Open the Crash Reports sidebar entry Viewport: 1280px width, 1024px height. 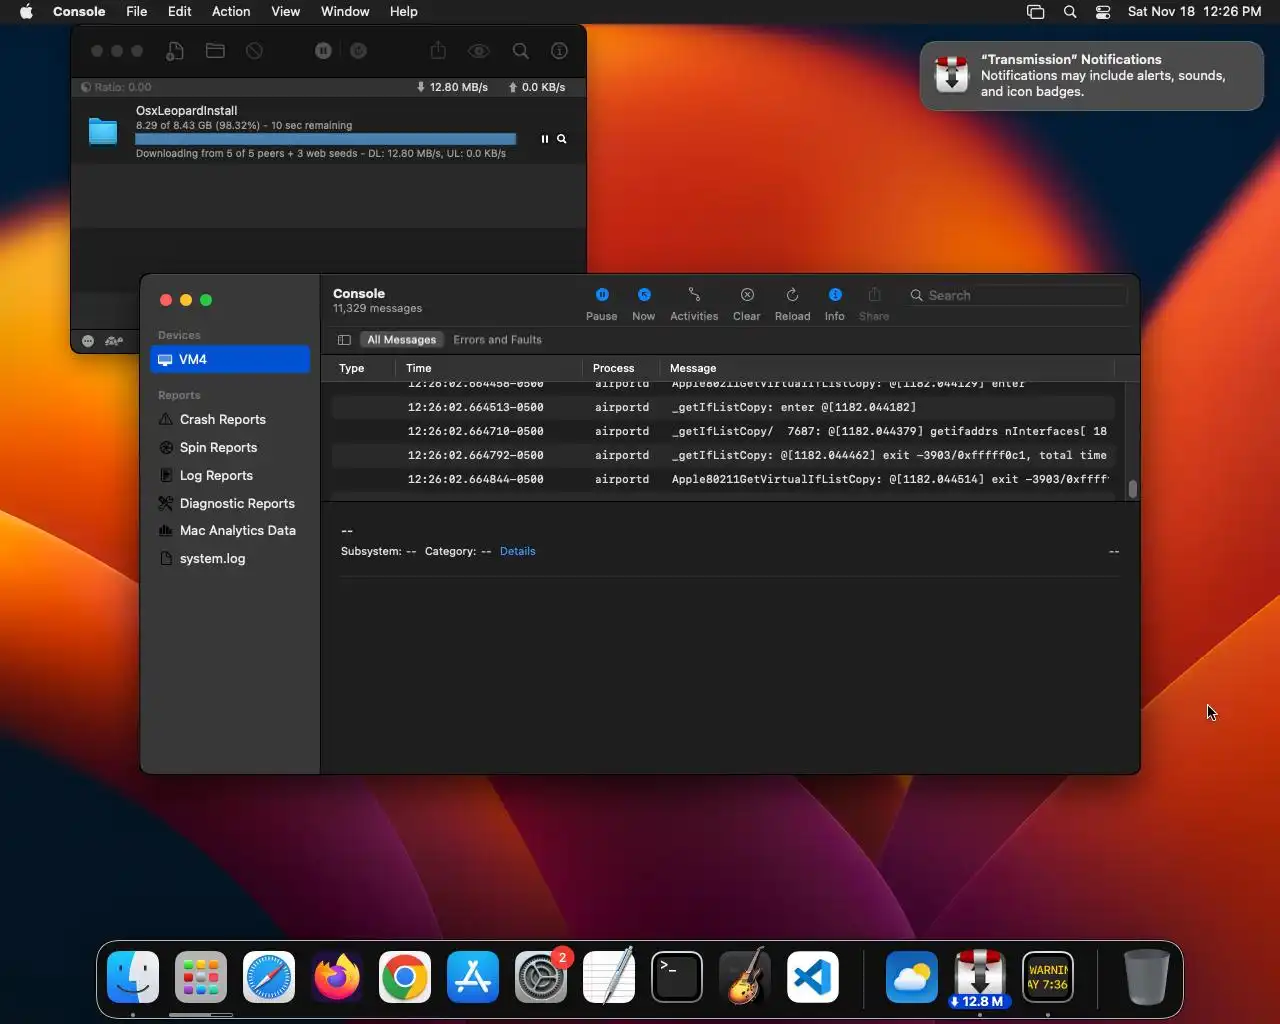click(222, 419)
